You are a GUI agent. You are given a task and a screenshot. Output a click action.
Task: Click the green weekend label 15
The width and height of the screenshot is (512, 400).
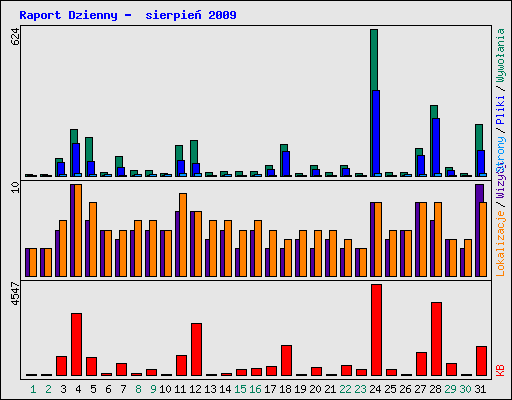240,389
